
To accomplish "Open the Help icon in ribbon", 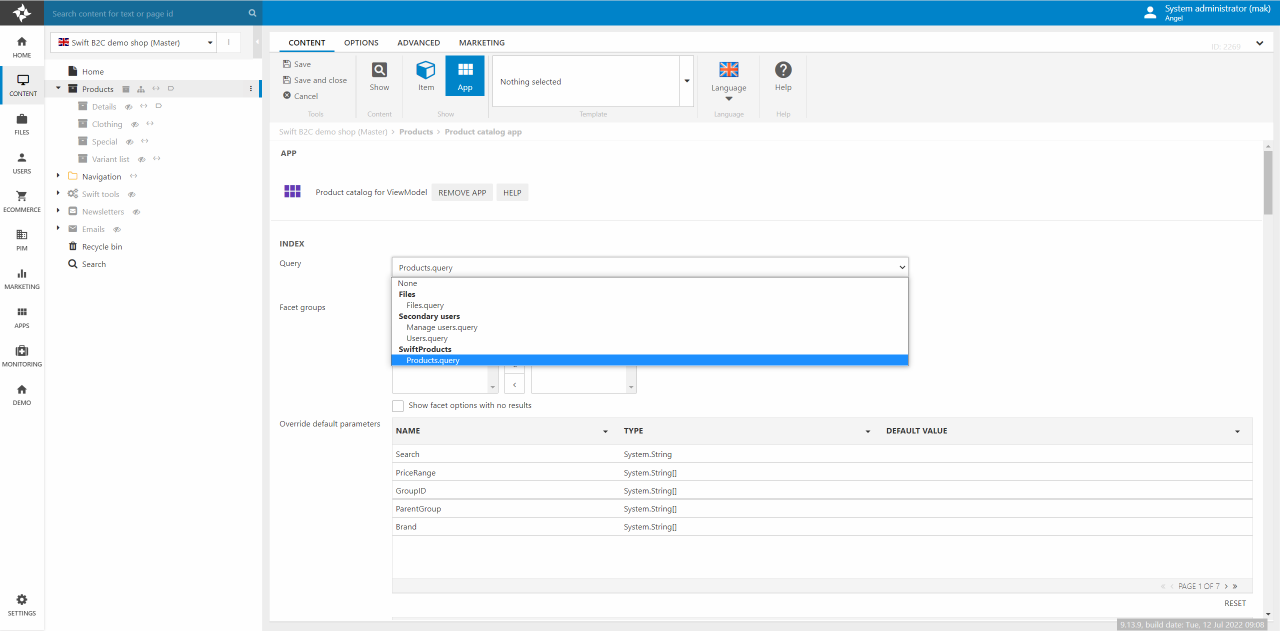I will [783, 75].
